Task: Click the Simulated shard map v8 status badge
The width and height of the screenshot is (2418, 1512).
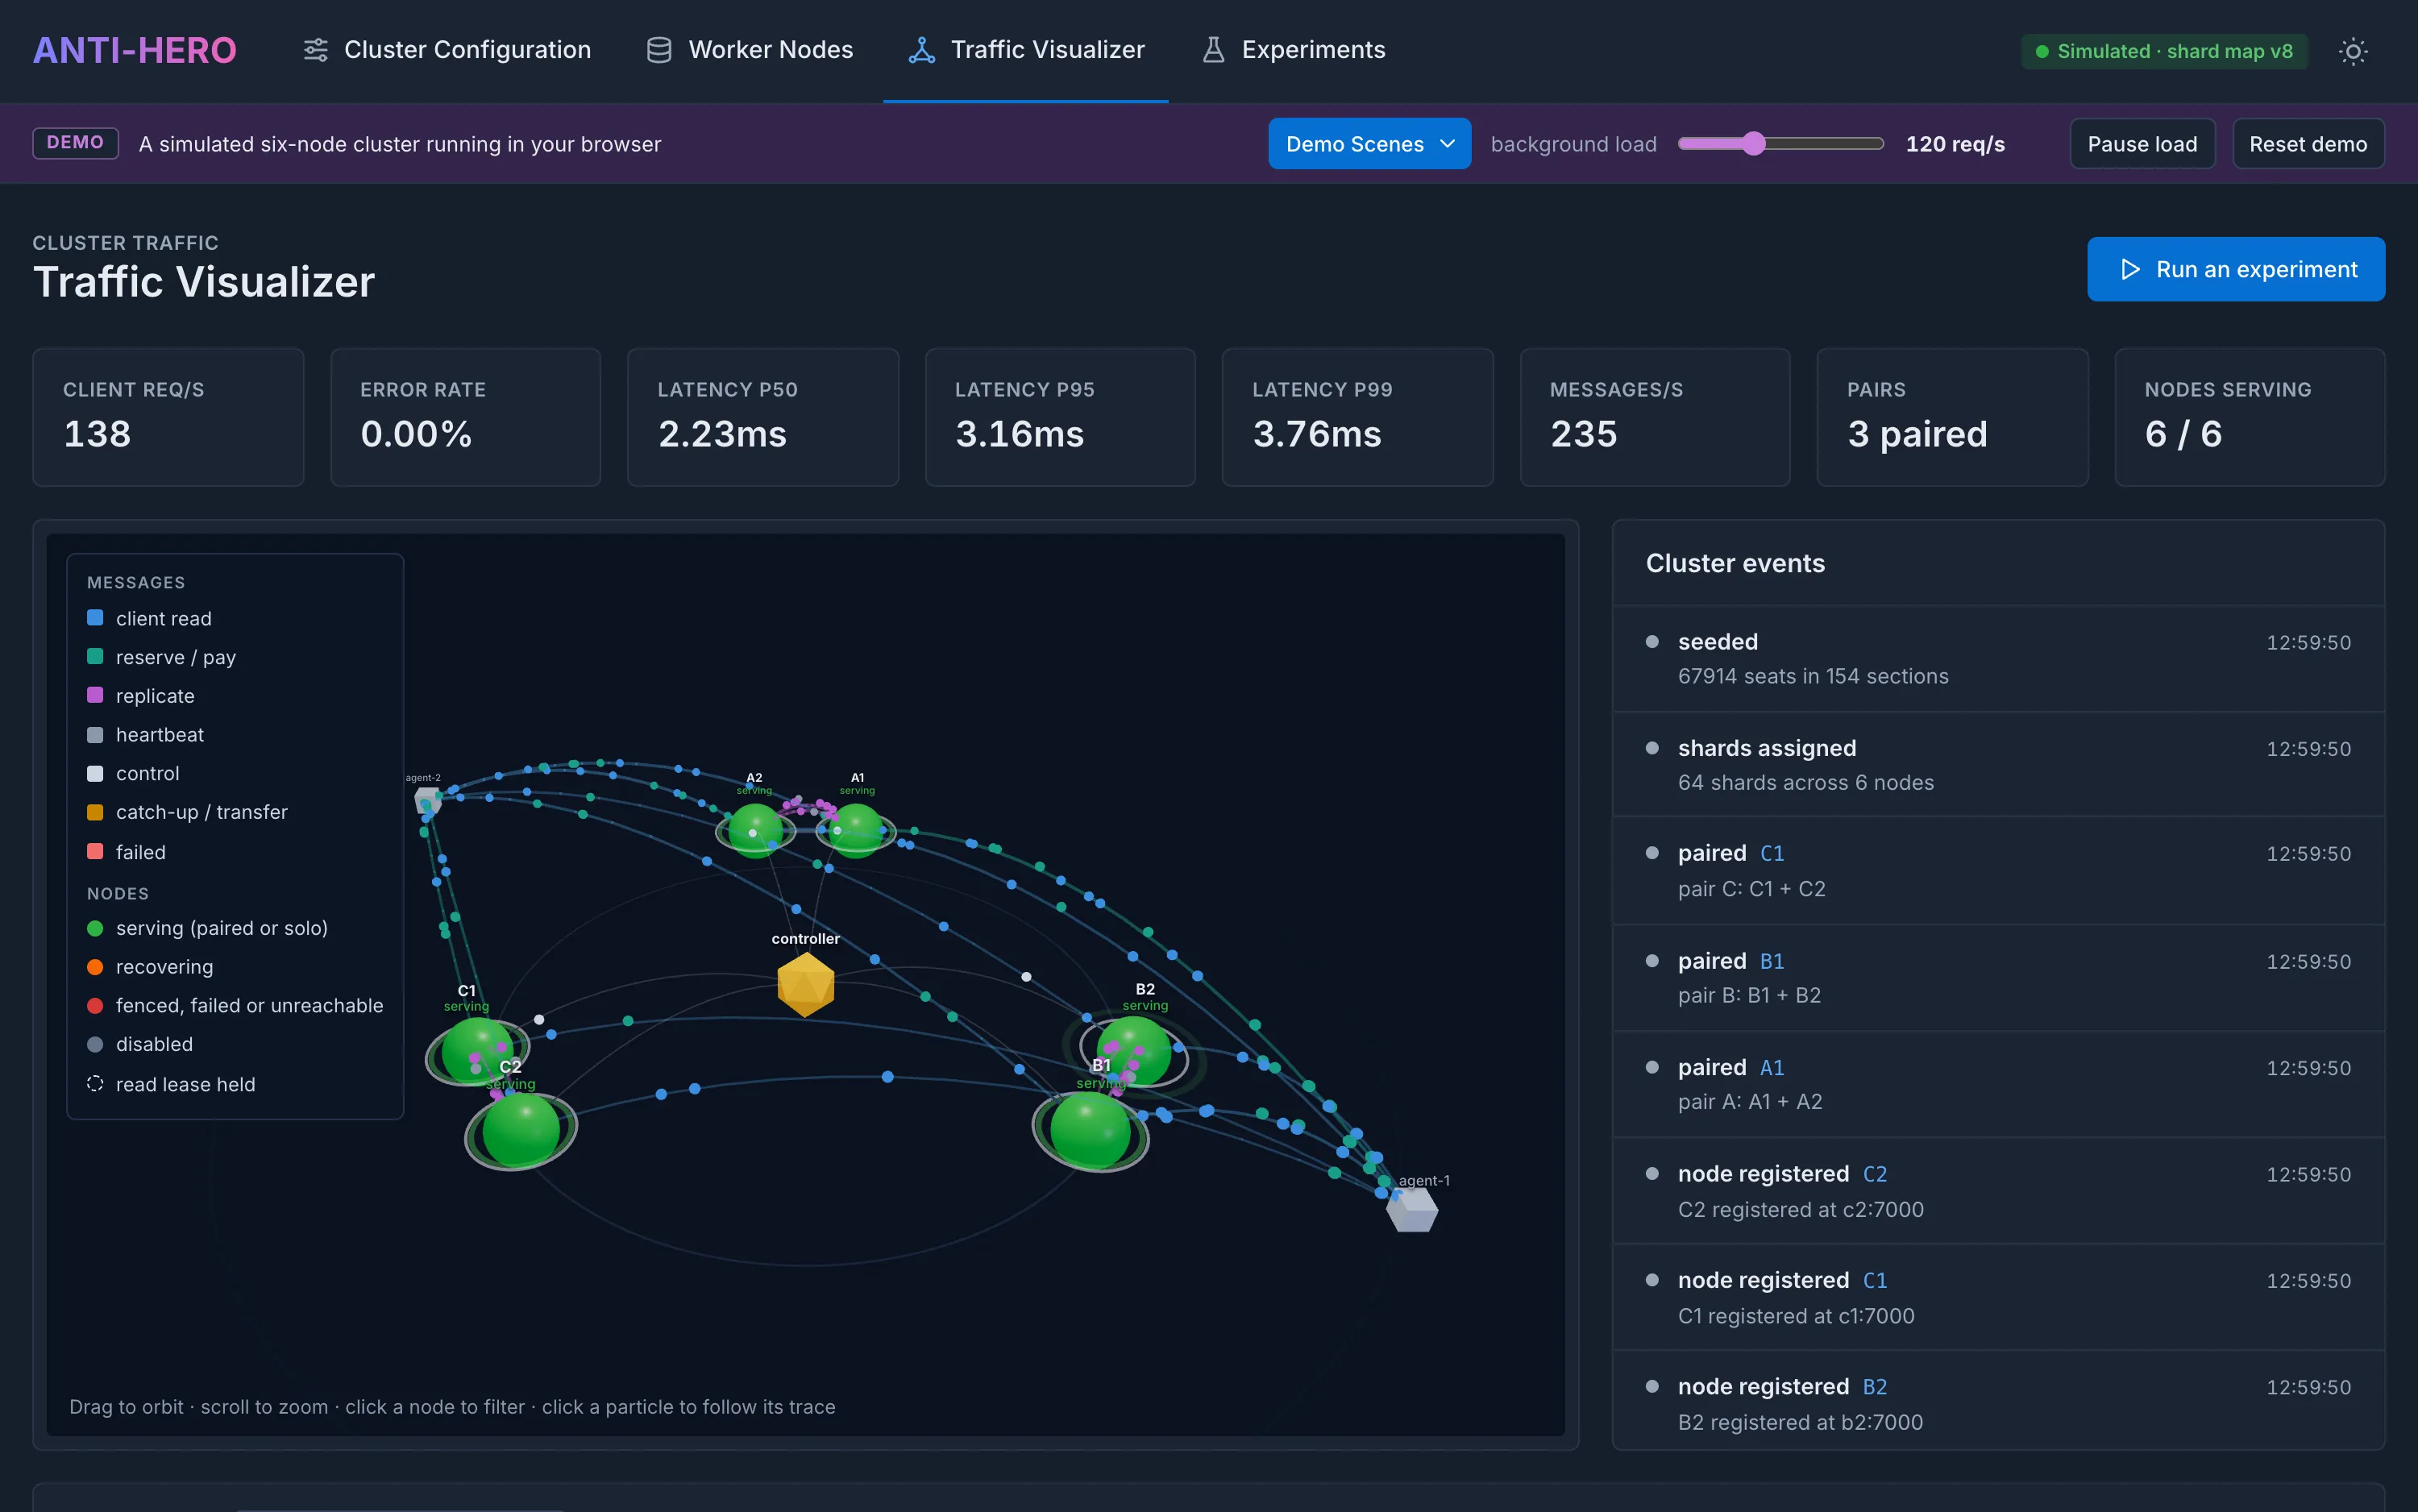Action: pos(2164,51)
